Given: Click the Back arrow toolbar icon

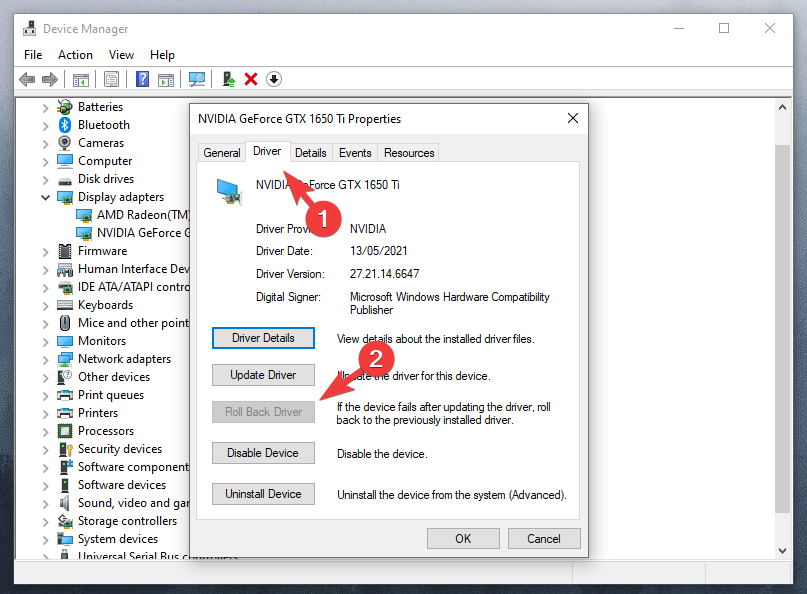Looking at the screenshot, I should [x=27, y=79].
